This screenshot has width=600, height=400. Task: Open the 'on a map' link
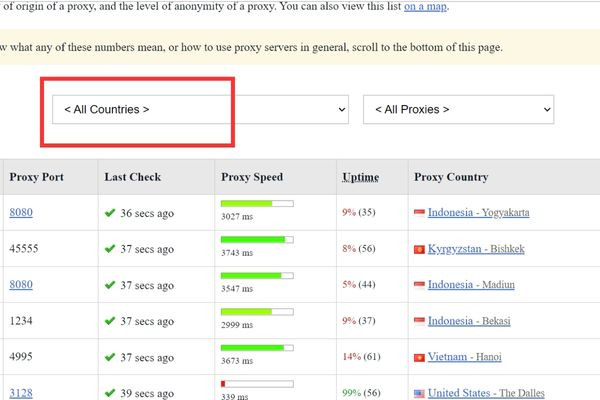(425, 7)
